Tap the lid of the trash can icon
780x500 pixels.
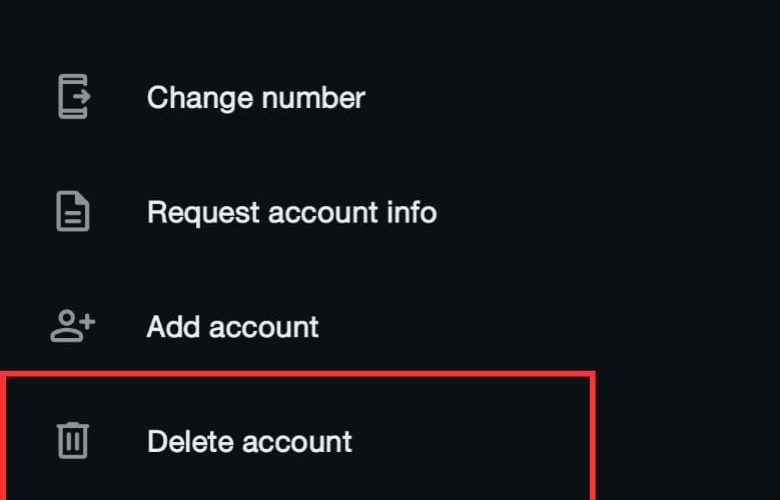[72, 426]
